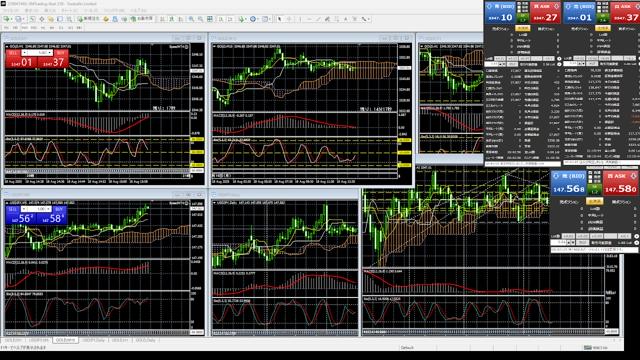640x360 pixels.
Task: Click the zoom out magnifier toolbar icon
Action: 200,19
